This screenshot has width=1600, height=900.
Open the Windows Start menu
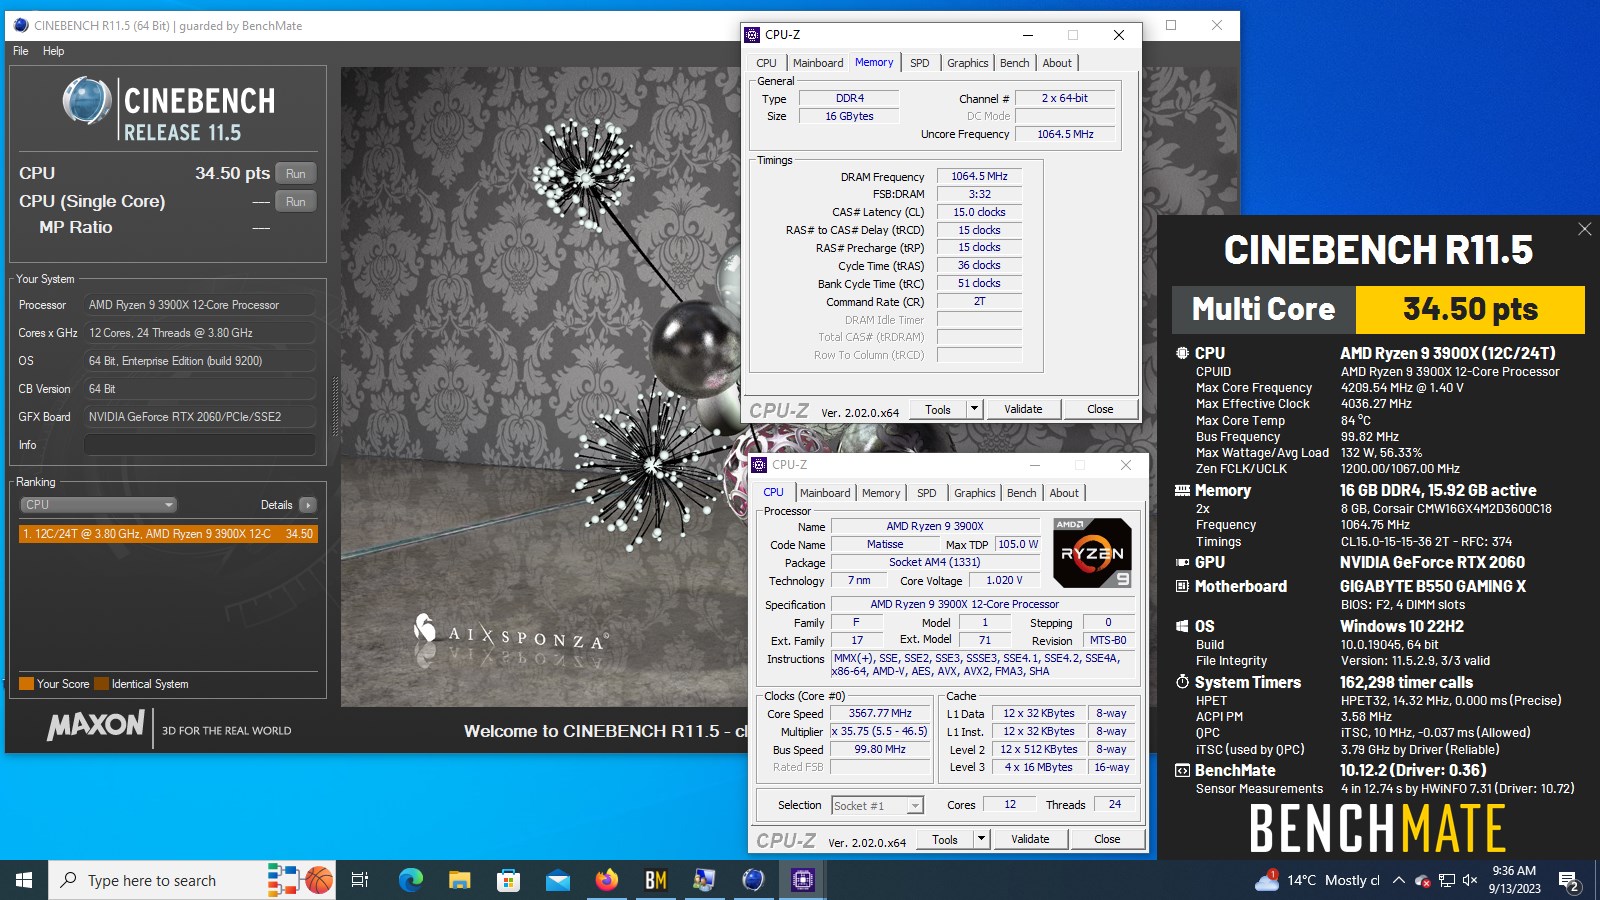pyautogui.click(x=24, y=880)
